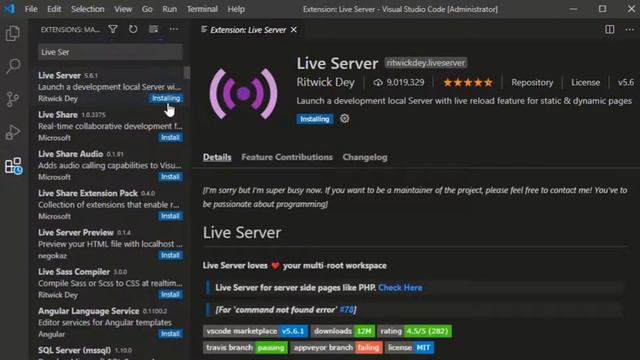This screenshot has height=360, width=640.
Task: Click the filter extensions funnel icon
Action: point(113,29)
